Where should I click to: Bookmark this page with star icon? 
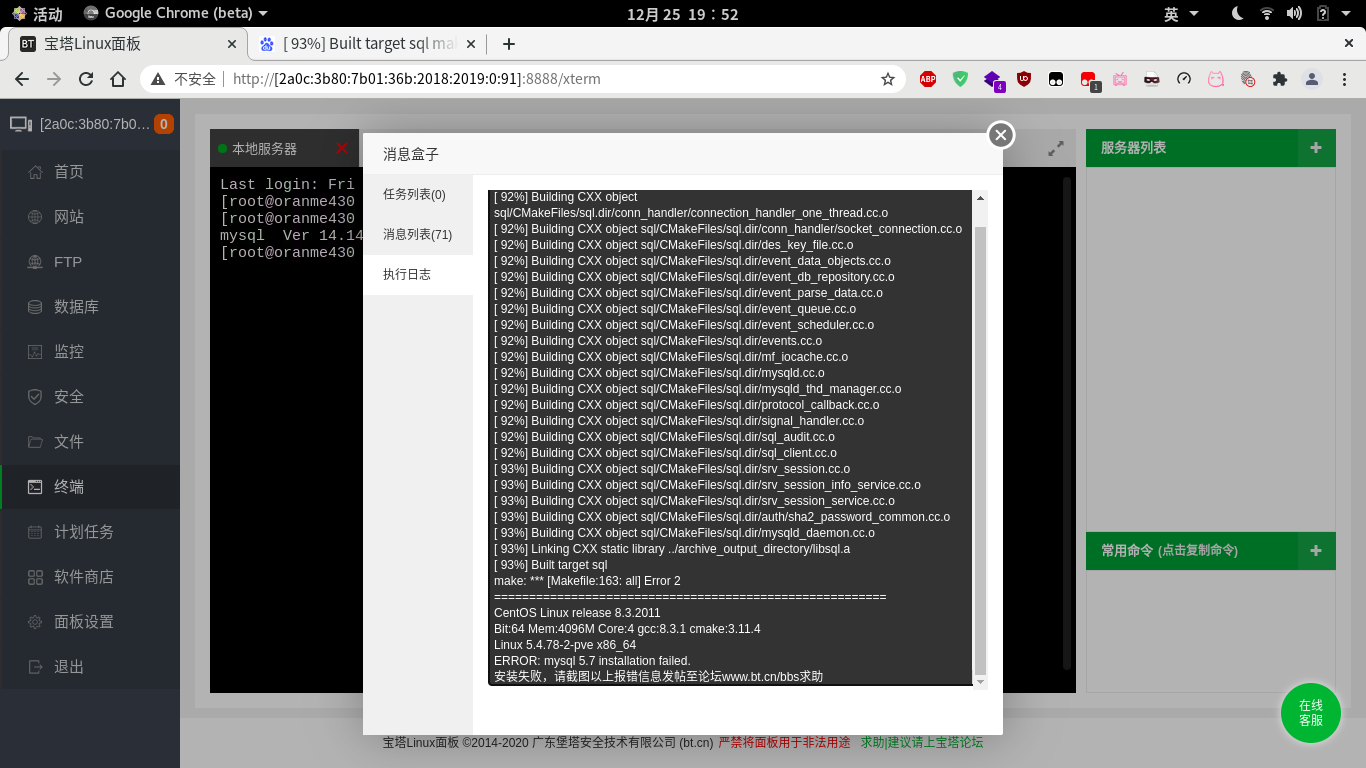click(x=887, y=79)
